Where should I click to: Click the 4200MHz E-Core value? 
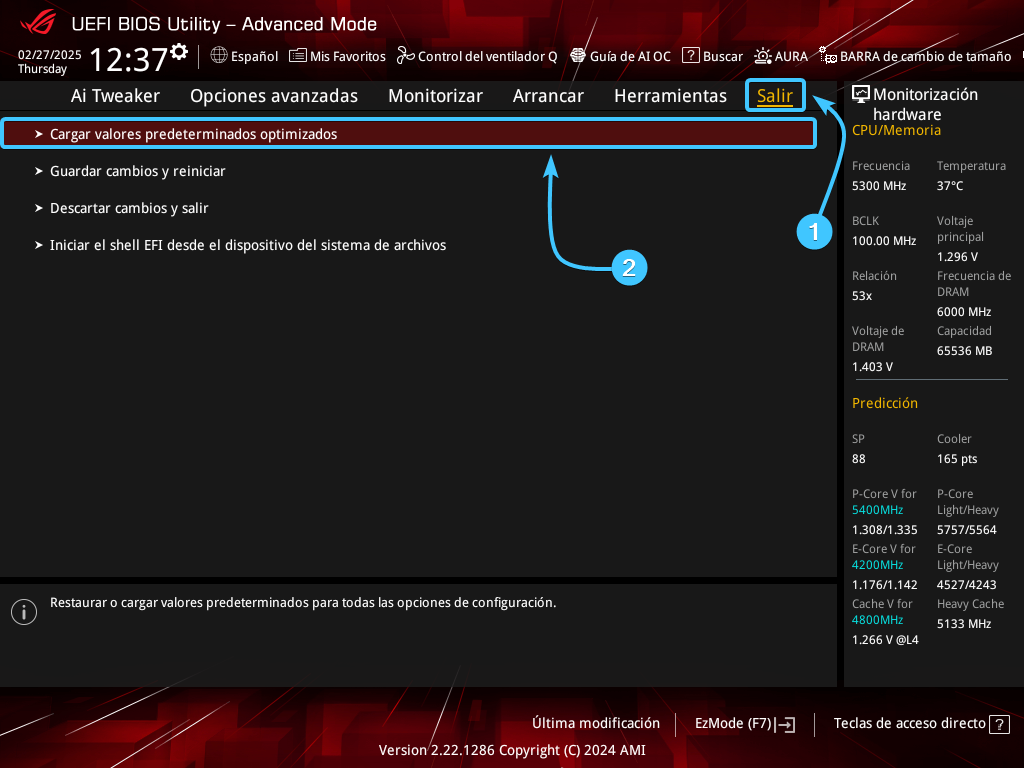877,565
